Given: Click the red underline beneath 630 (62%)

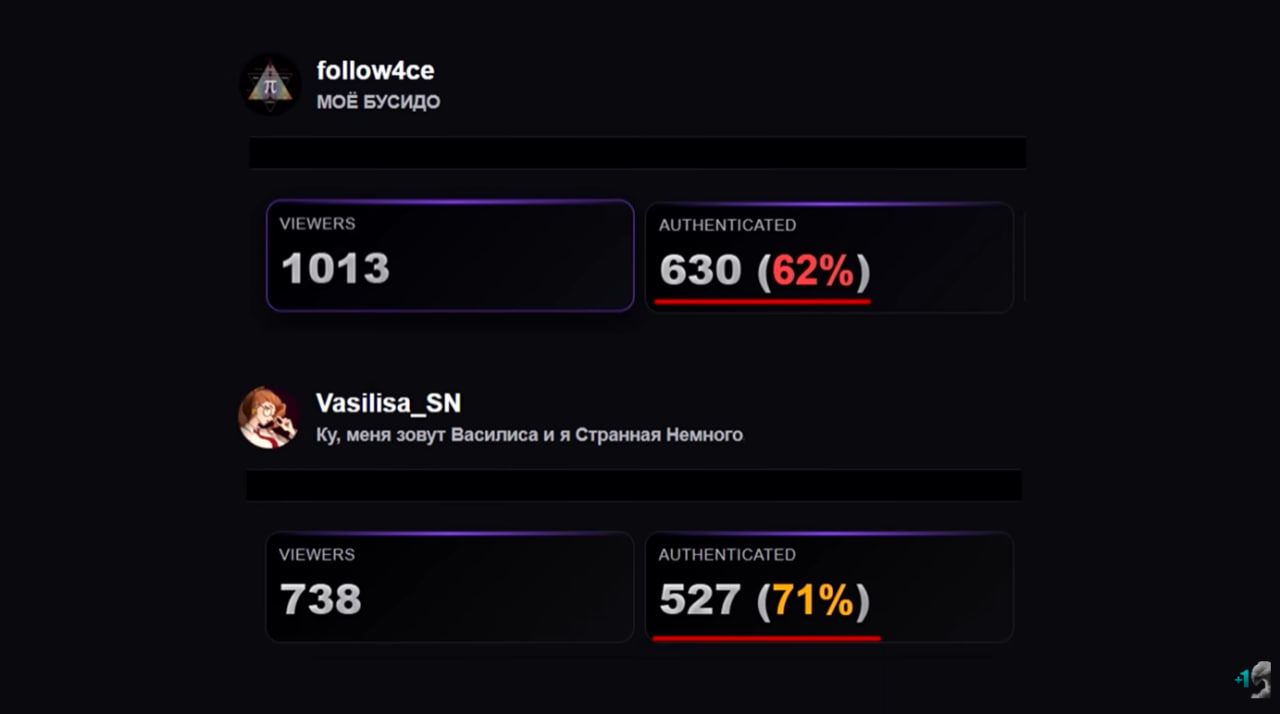Looking at the screenshot, I should (762, 300).
